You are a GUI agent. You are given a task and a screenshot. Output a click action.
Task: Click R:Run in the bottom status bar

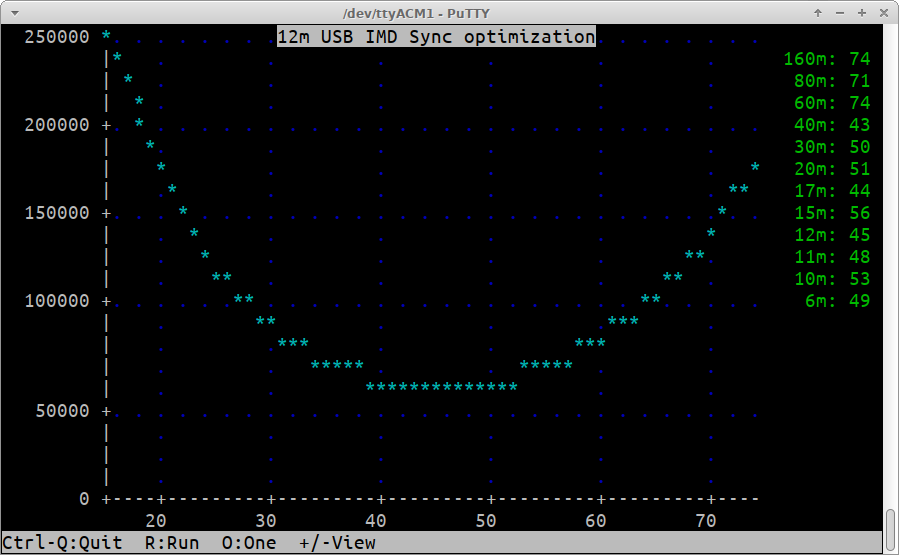tap(171, 543)
